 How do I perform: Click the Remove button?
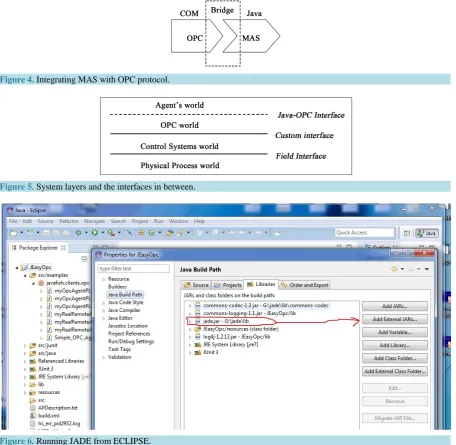[395, 401]
